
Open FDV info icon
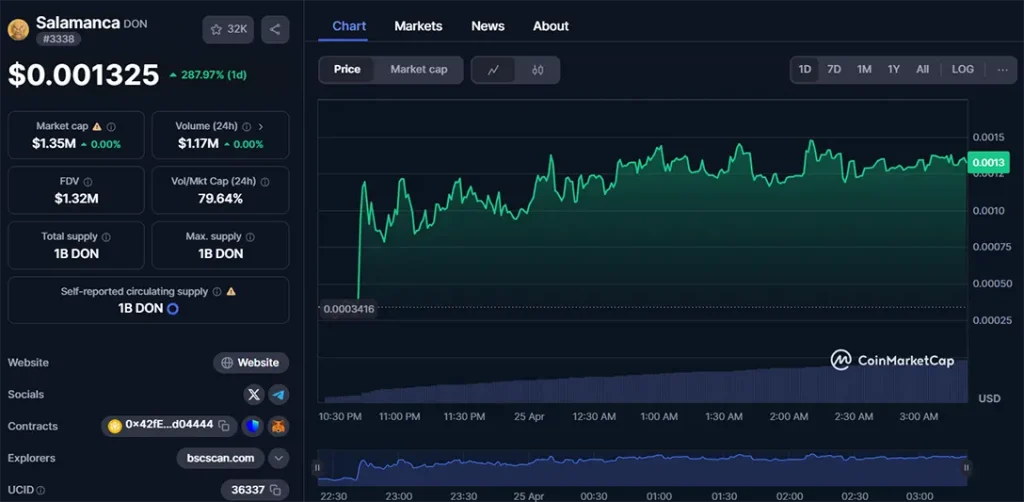pyautogui.click(x=88, y=182)
